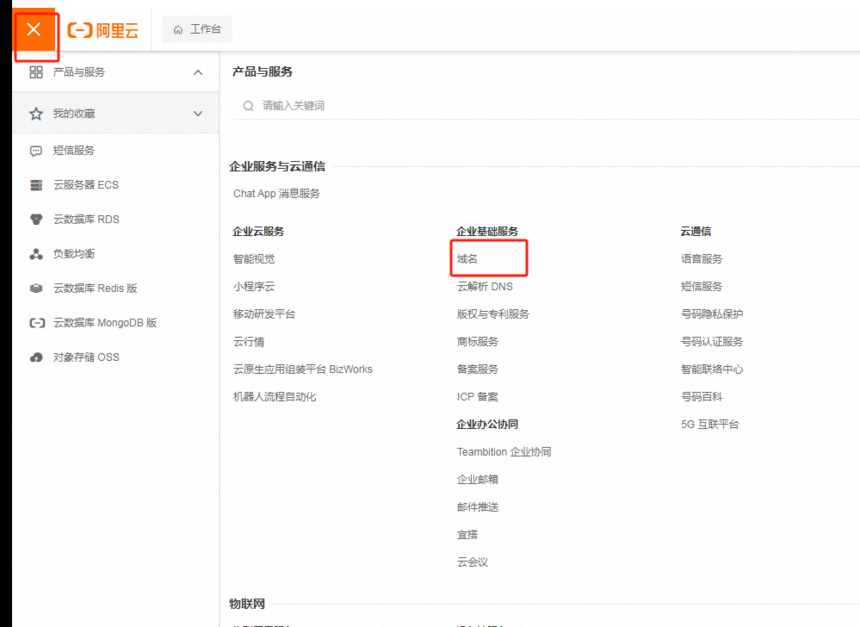Focus the 请输入关键词 search field

pos(546,106)
